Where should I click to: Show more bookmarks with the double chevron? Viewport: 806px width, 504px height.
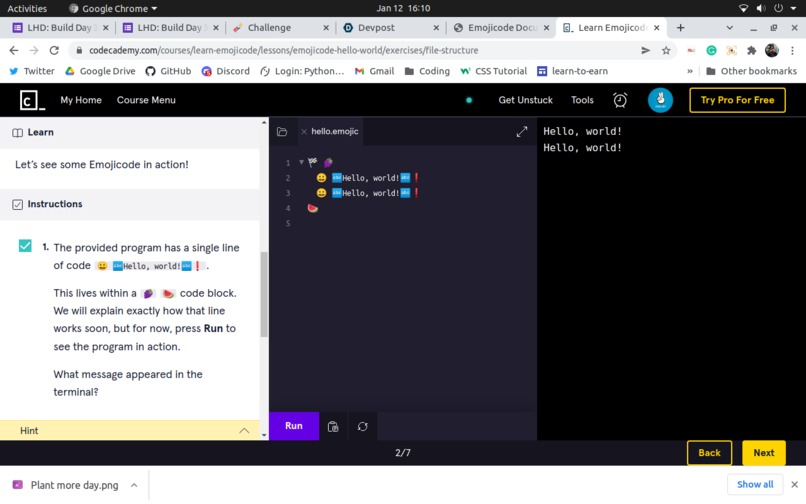click(690, 71)
